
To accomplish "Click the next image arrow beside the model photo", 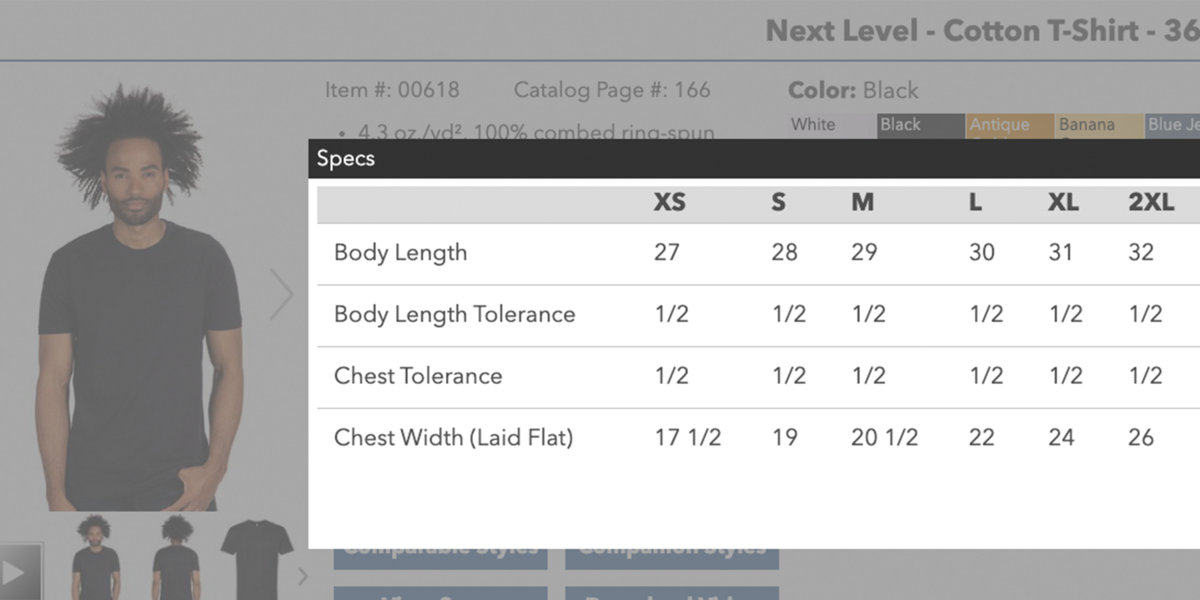I will (282, 295).
